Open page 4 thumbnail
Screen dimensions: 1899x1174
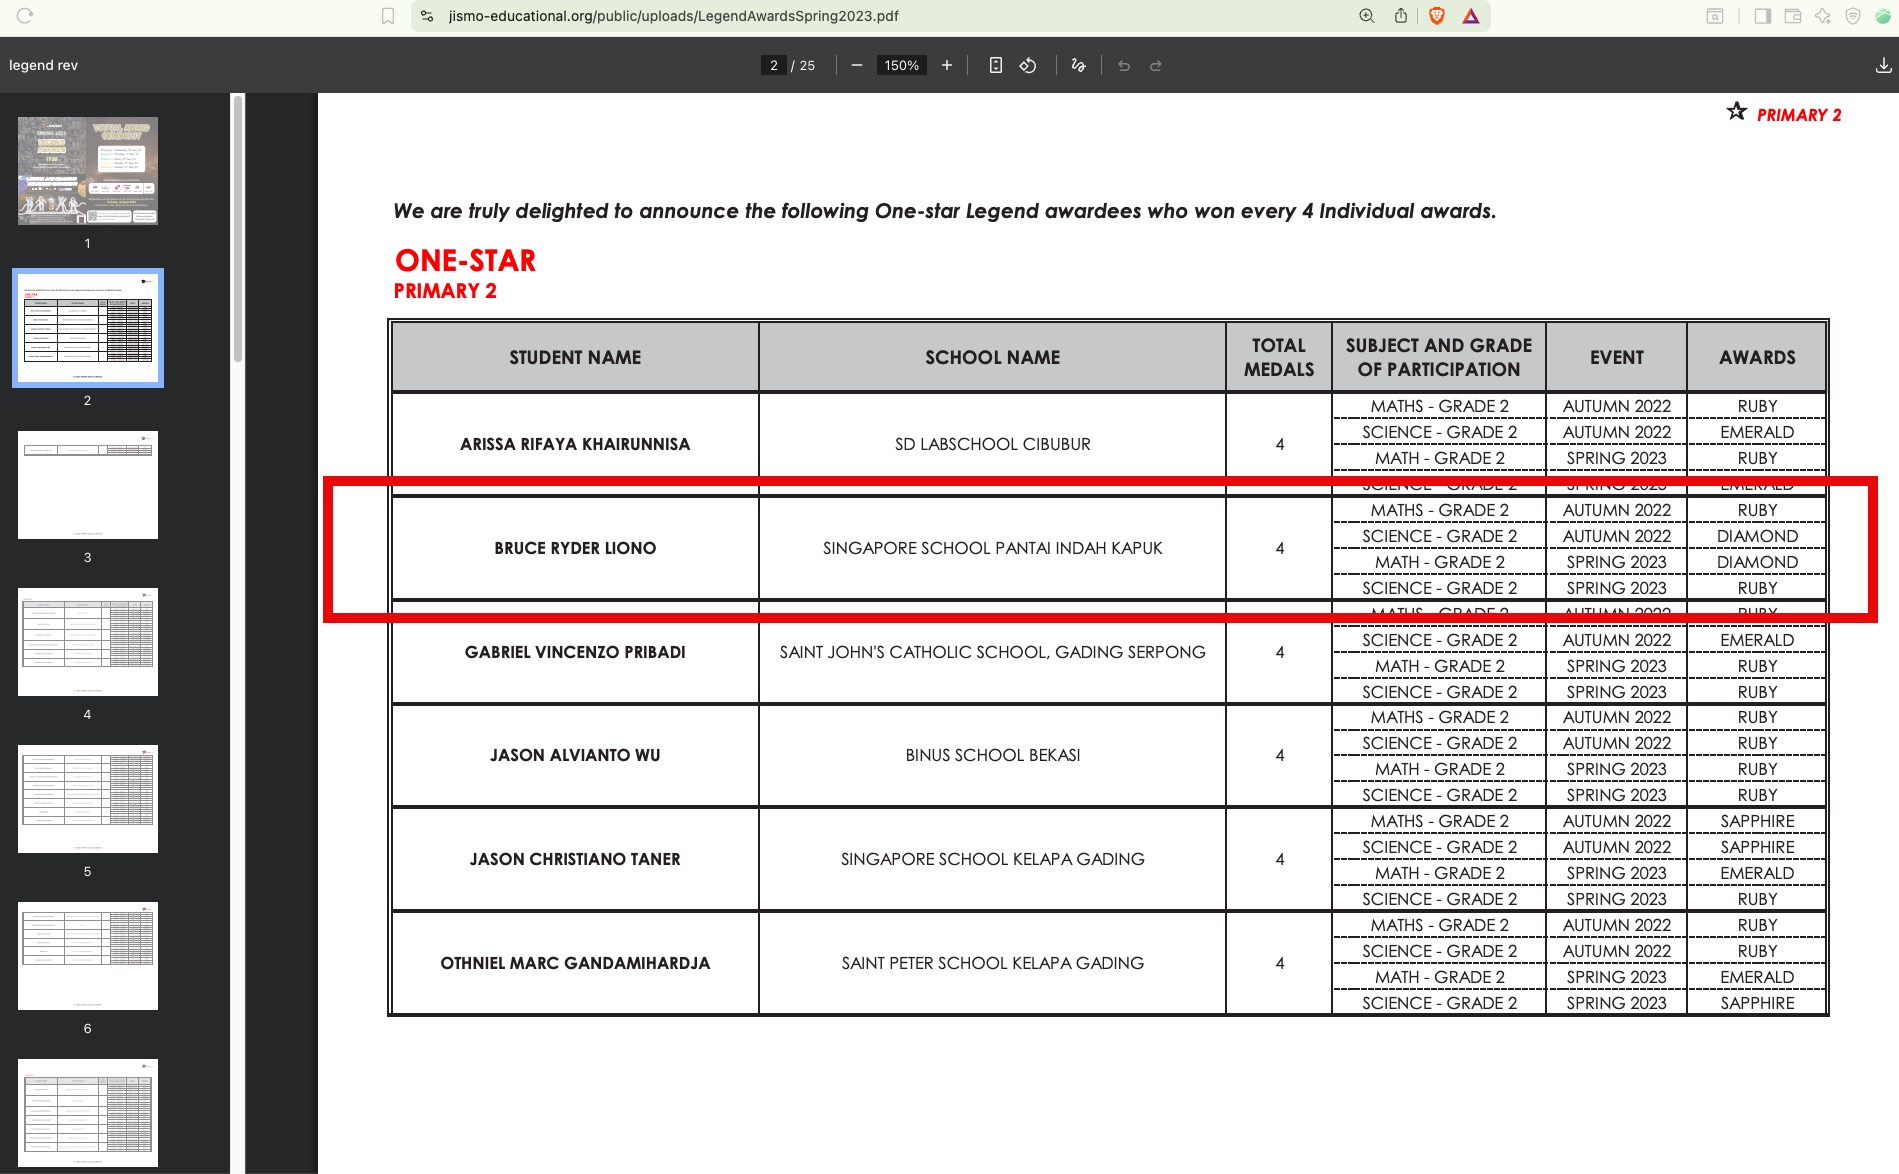[x=88, y=642]
